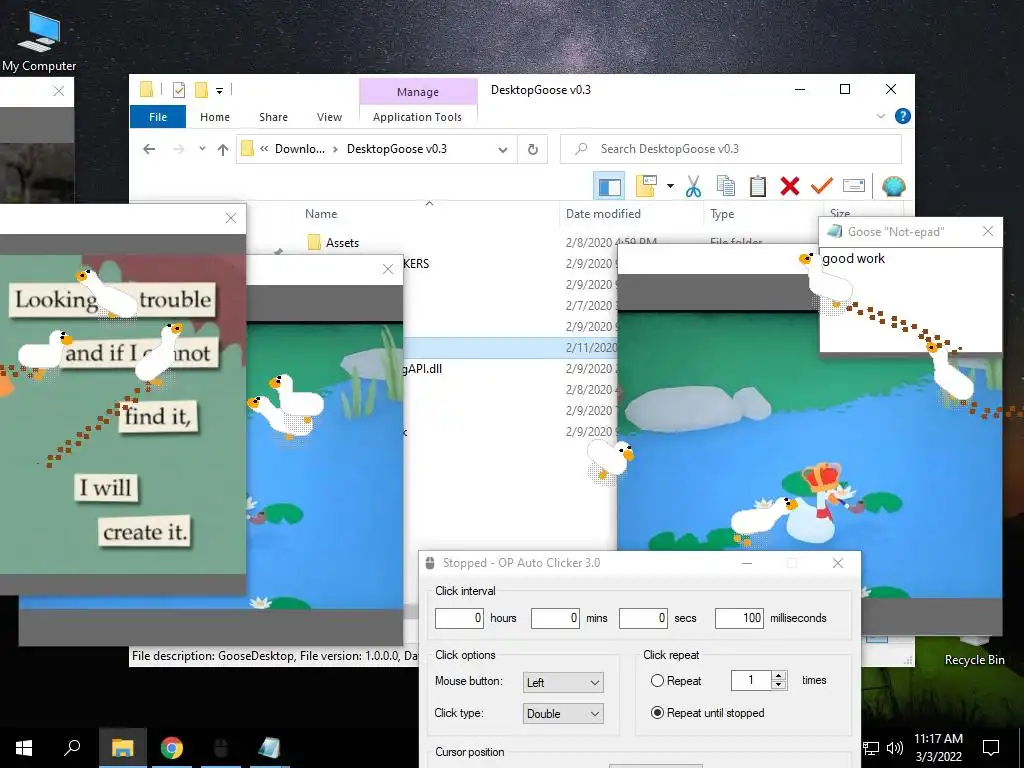The width and height of the screenshot is (1024, 768).
Task: Click the Search DesktopGoose v0.3 box
Action: tap(731, 149)
